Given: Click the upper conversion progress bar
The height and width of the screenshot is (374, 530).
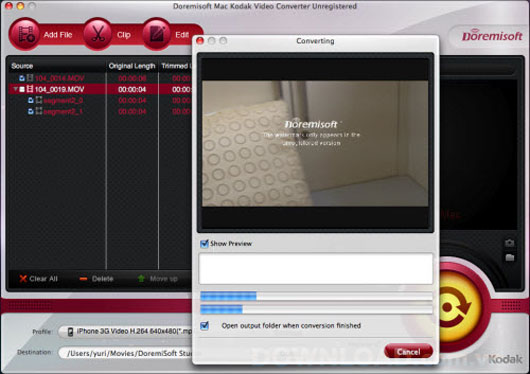Looking at the screenshot, I should tap(316, 296).
